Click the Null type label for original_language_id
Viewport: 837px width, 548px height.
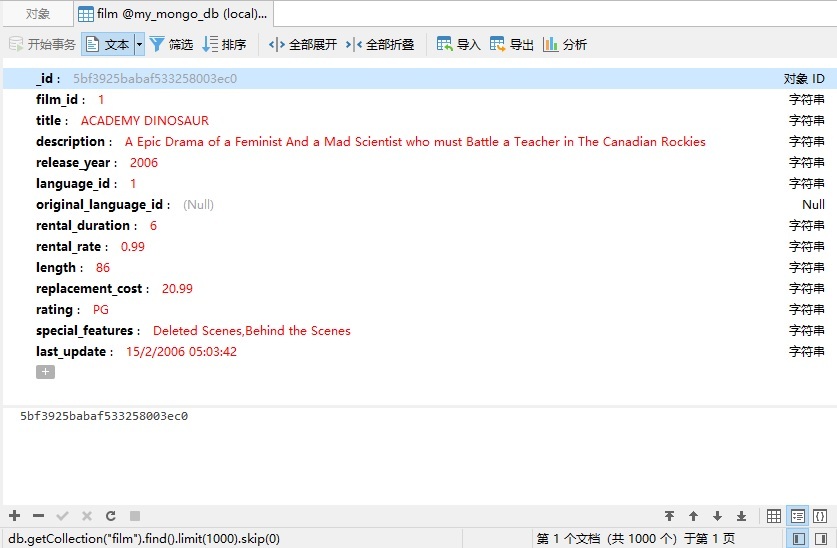click(x=813, y=205)
